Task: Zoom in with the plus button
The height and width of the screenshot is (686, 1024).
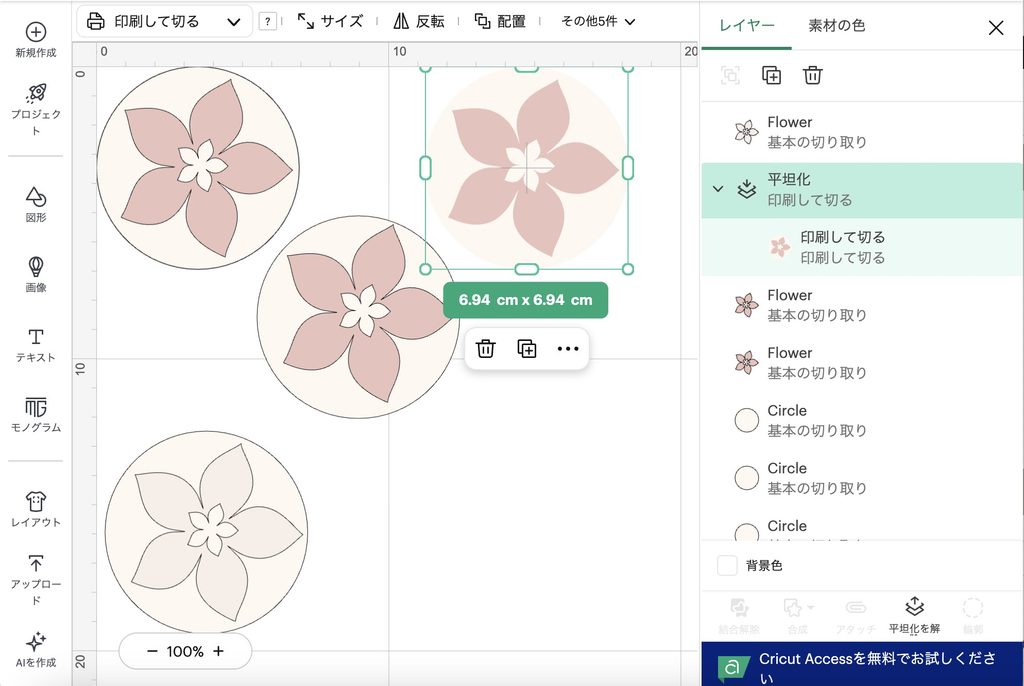Action: [218, 651]
